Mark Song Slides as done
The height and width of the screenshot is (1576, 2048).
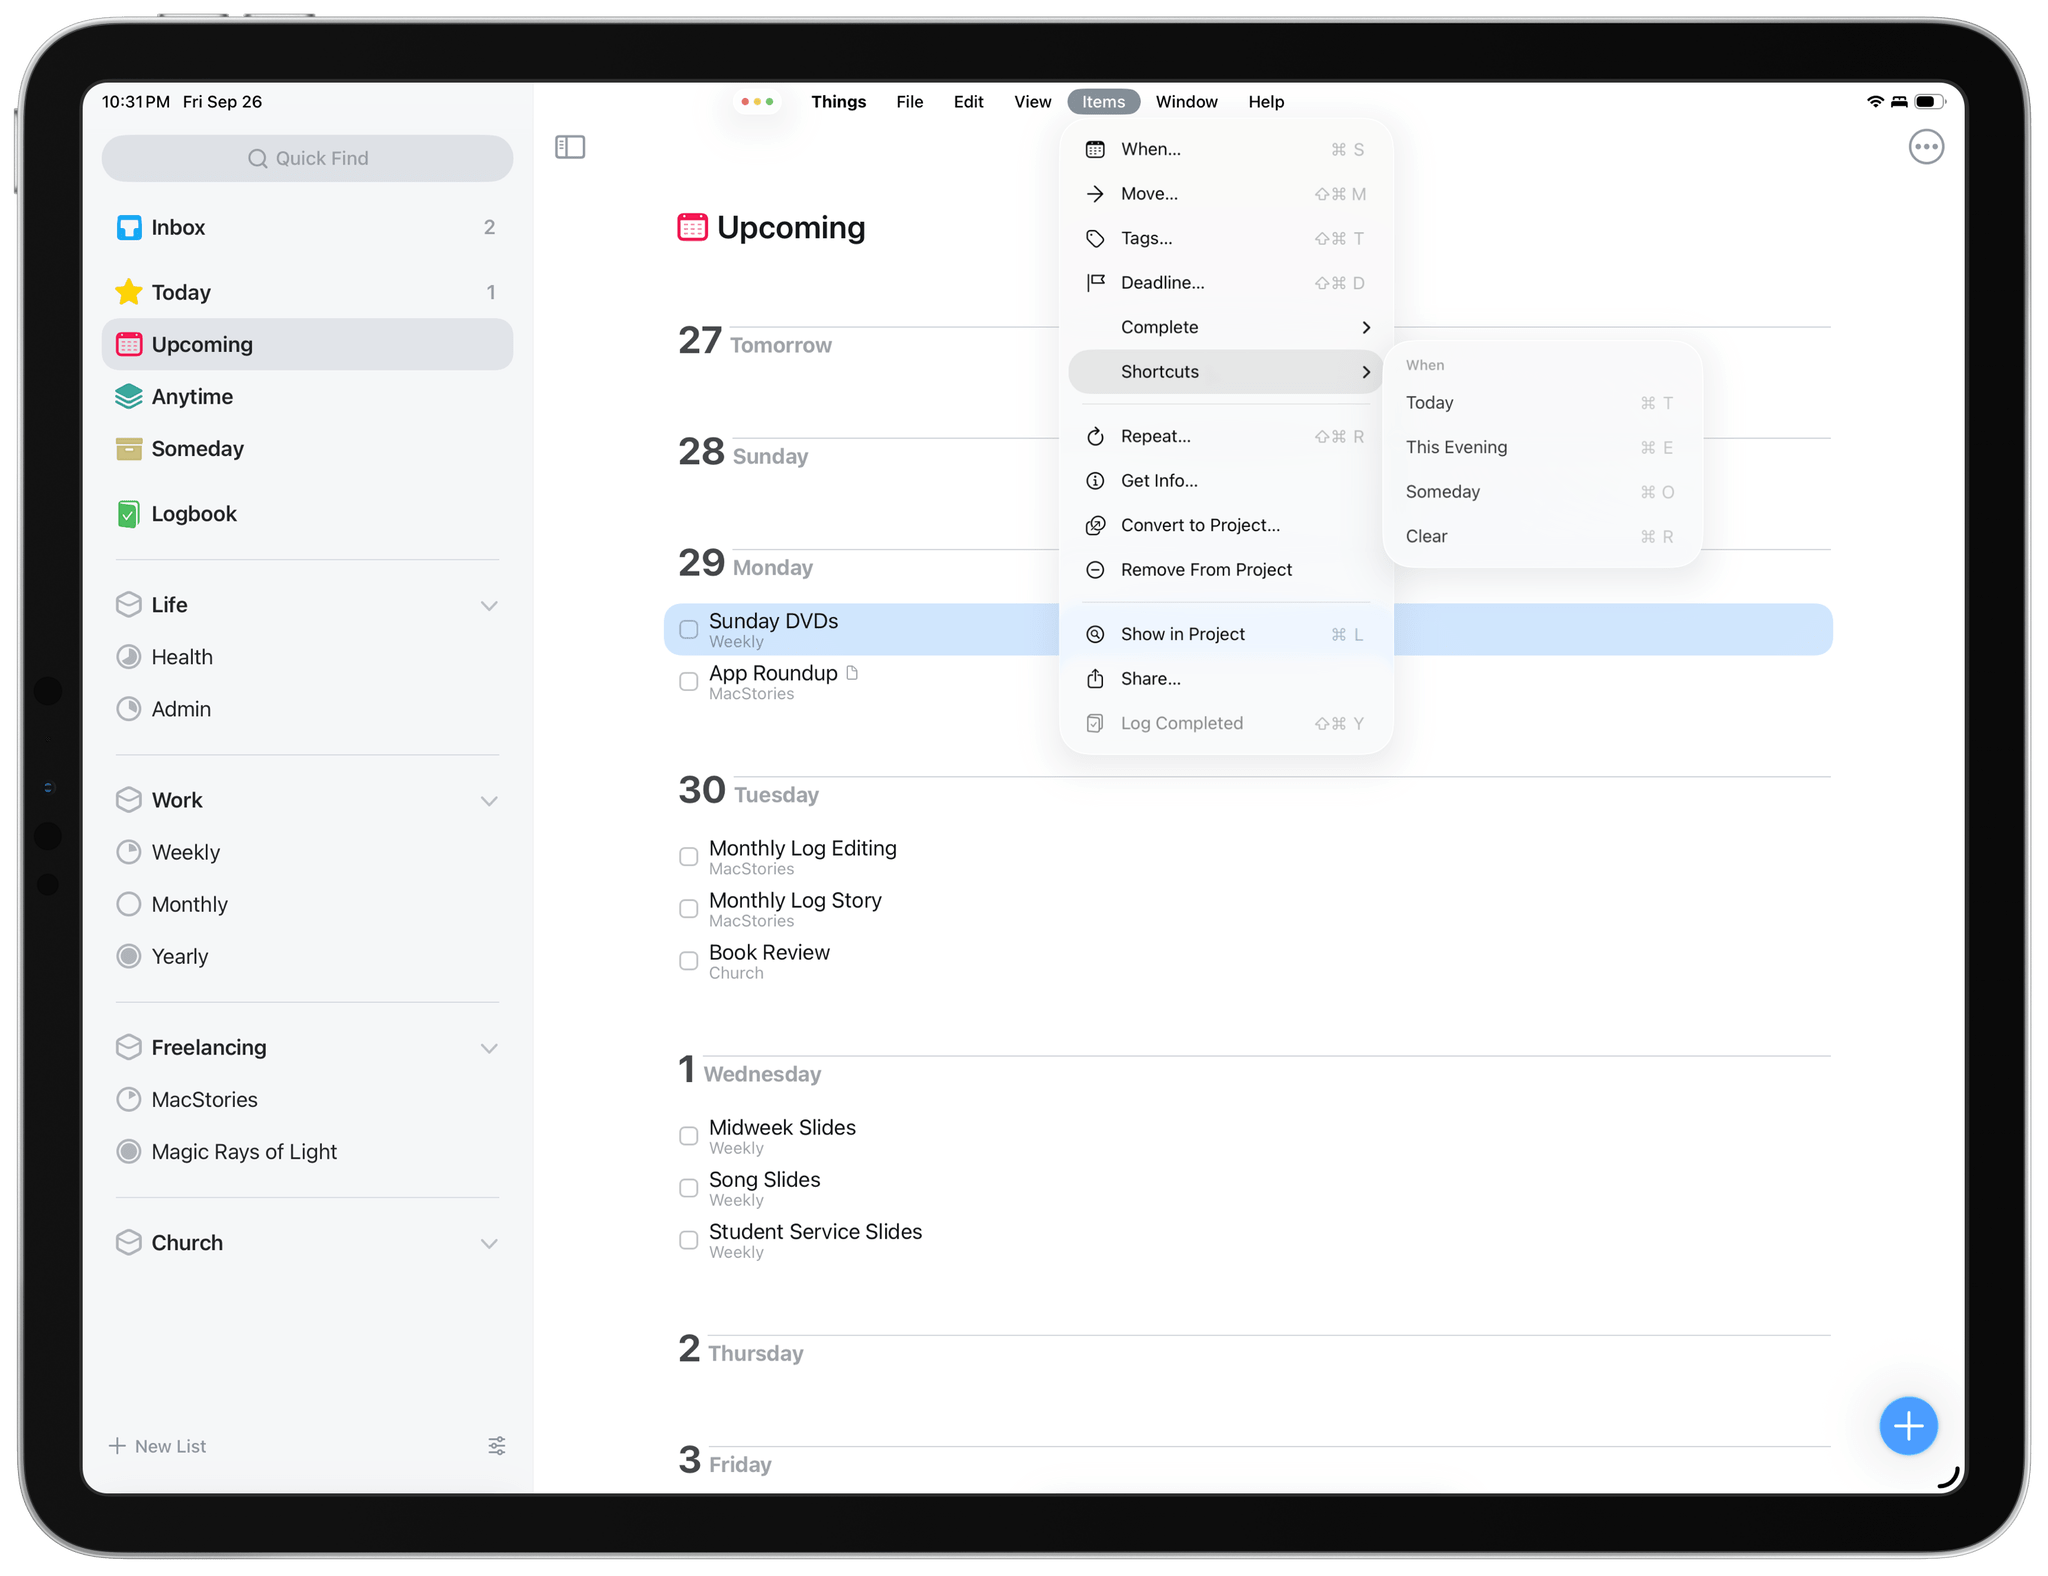point(688,1188)
